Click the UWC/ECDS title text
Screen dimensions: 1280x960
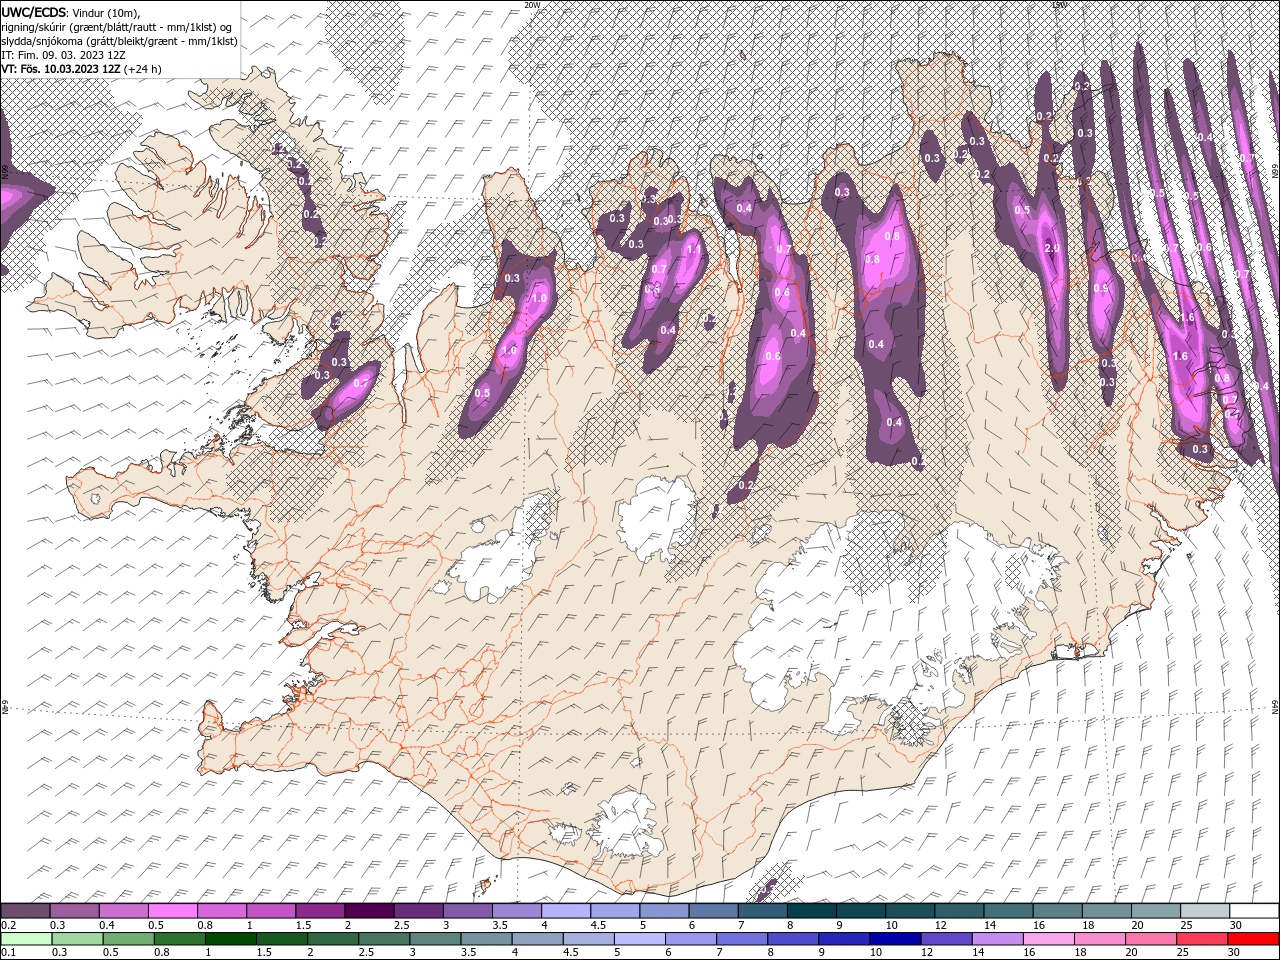pos(35,12)
